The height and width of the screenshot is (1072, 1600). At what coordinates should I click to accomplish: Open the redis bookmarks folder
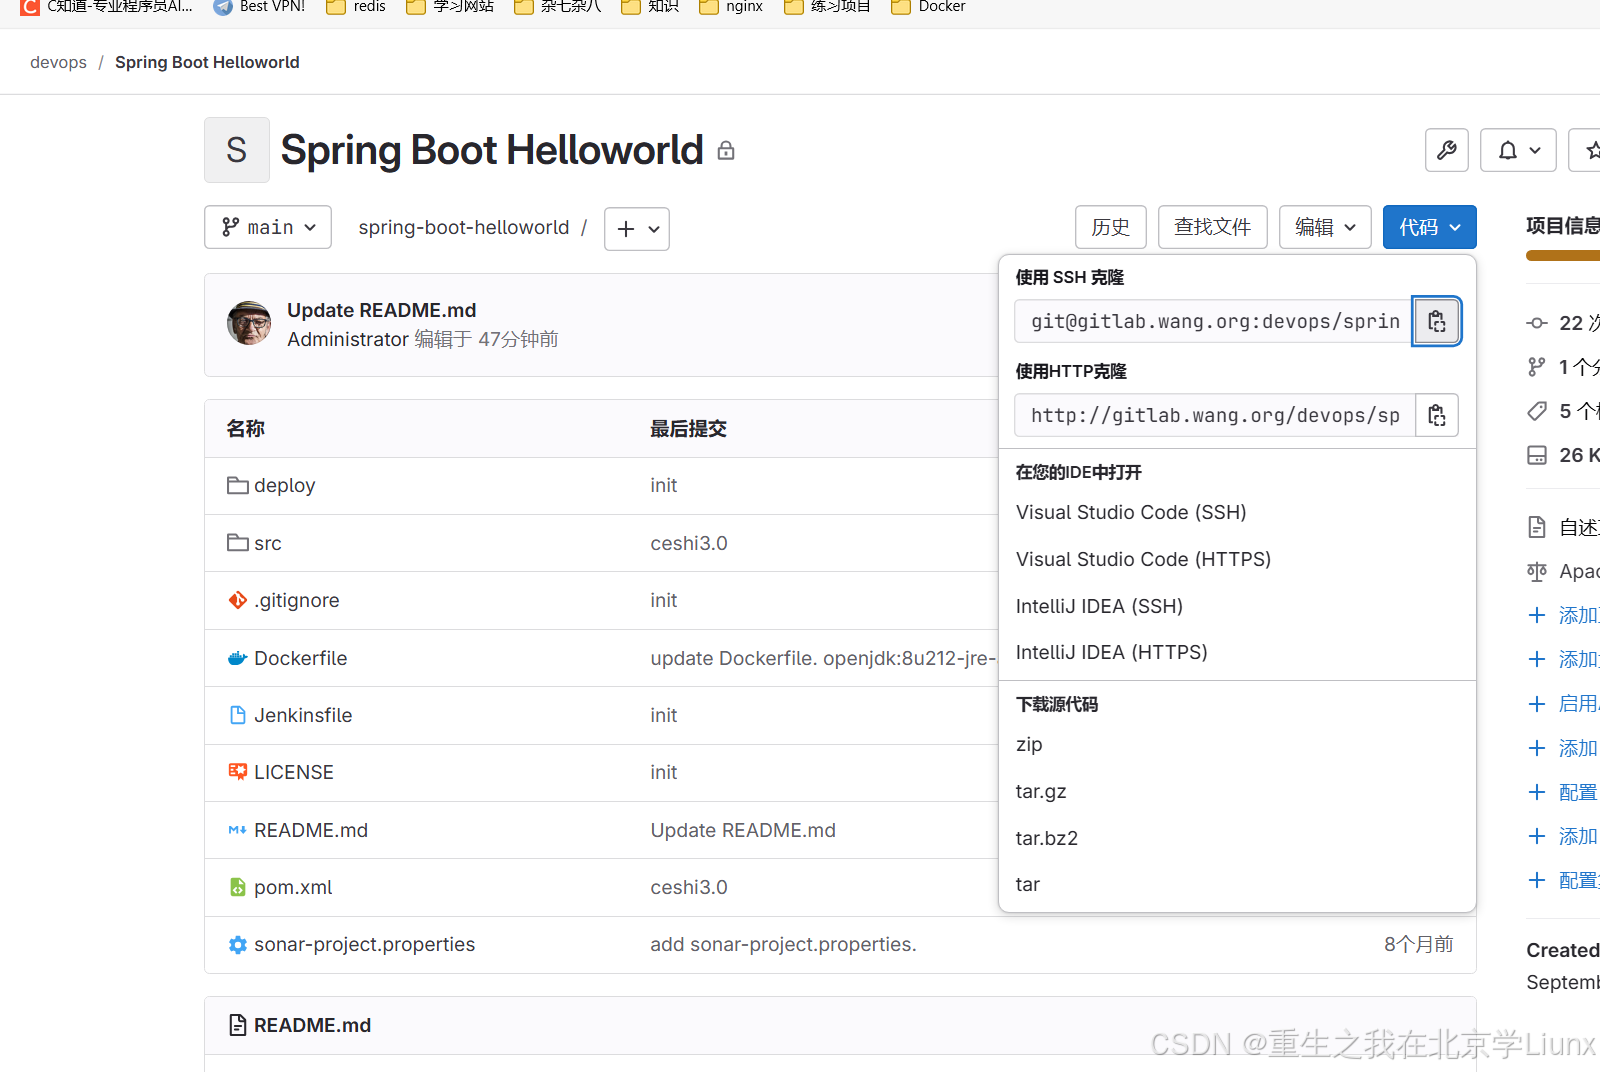(x=357, y=7)
